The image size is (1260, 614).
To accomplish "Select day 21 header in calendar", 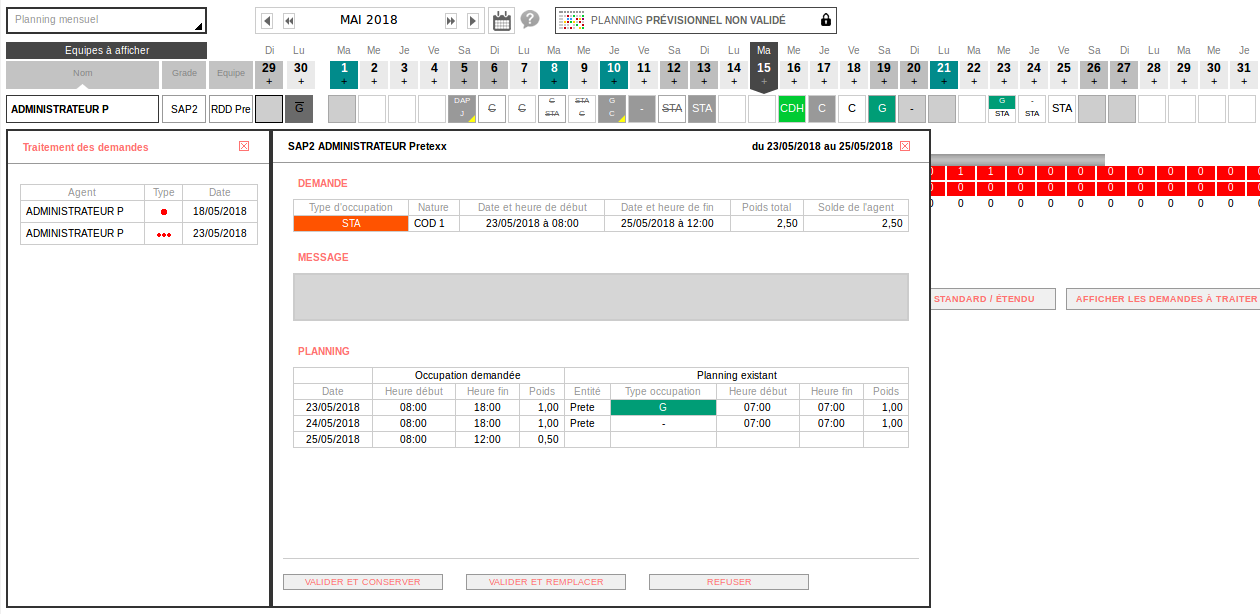I will [943, 73].
